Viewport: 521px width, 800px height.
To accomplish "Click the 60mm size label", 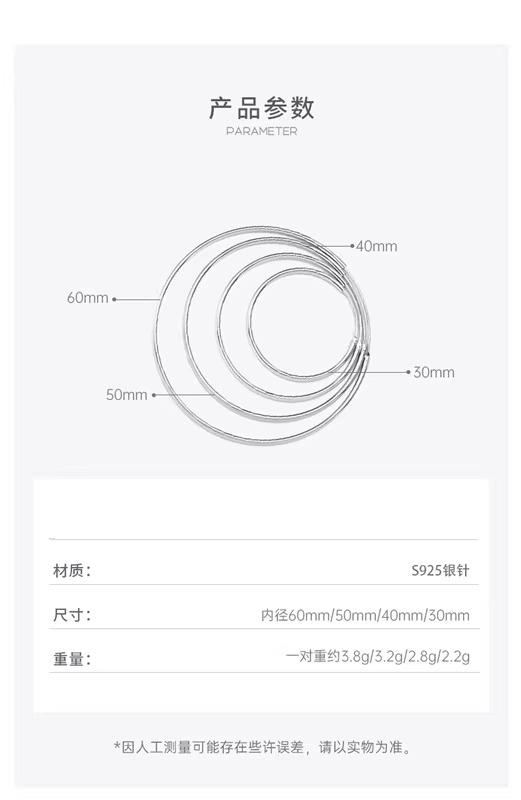I will pos(88,297).
